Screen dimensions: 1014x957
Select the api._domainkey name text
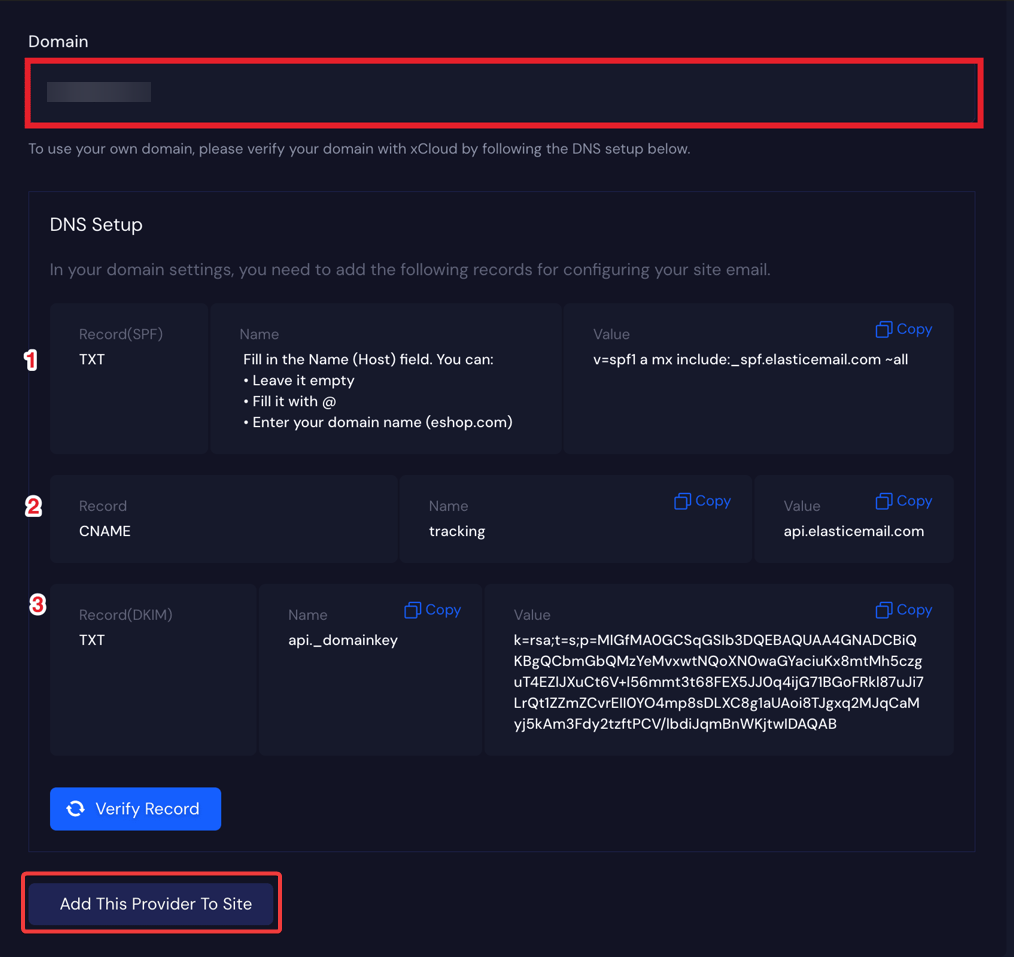[343, 640]
